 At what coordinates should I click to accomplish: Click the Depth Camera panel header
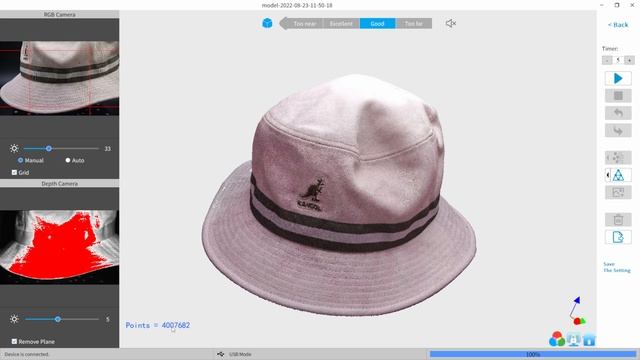(60, 184)
